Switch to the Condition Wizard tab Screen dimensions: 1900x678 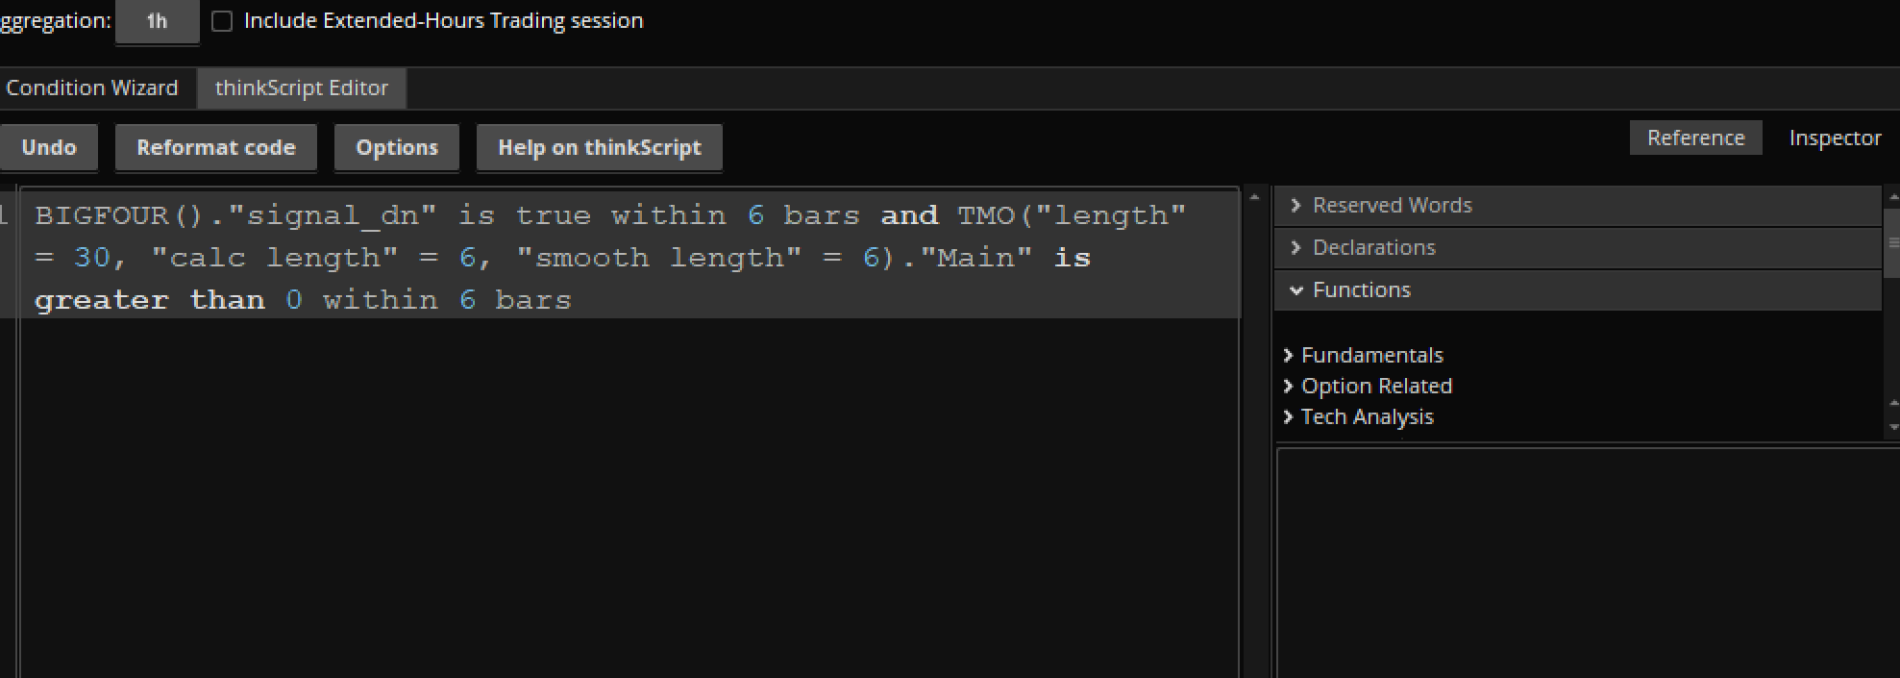coord(92,88)
